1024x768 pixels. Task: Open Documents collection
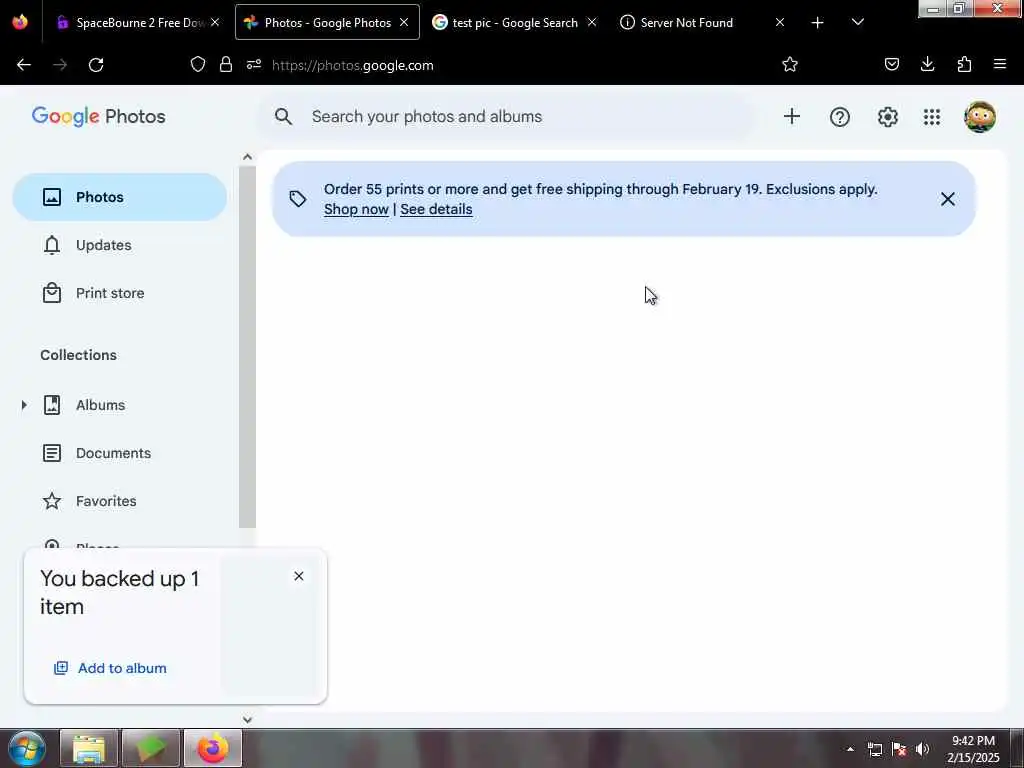click(x=120, y=453)
